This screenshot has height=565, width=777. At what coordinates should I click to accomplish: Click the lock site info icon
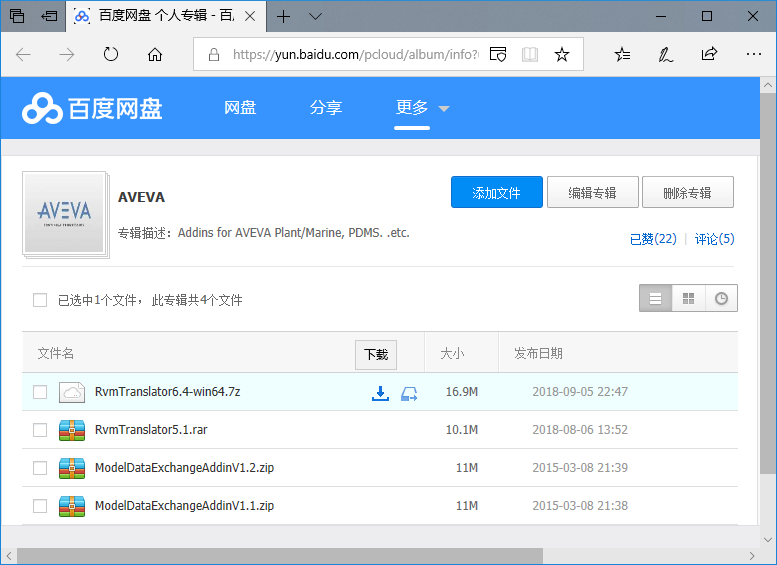(x=214, y=55)
